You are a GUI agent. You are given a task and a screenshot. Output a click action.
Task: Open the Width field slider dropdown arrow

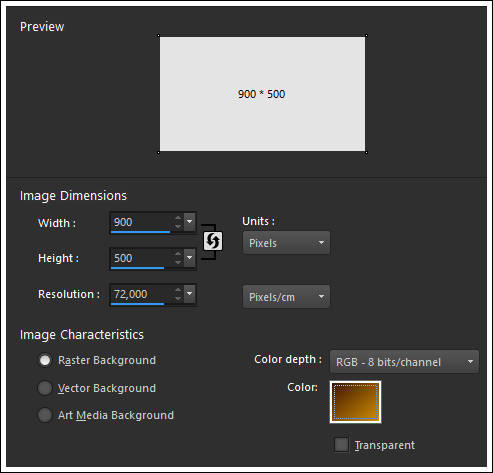pos(190,222)
